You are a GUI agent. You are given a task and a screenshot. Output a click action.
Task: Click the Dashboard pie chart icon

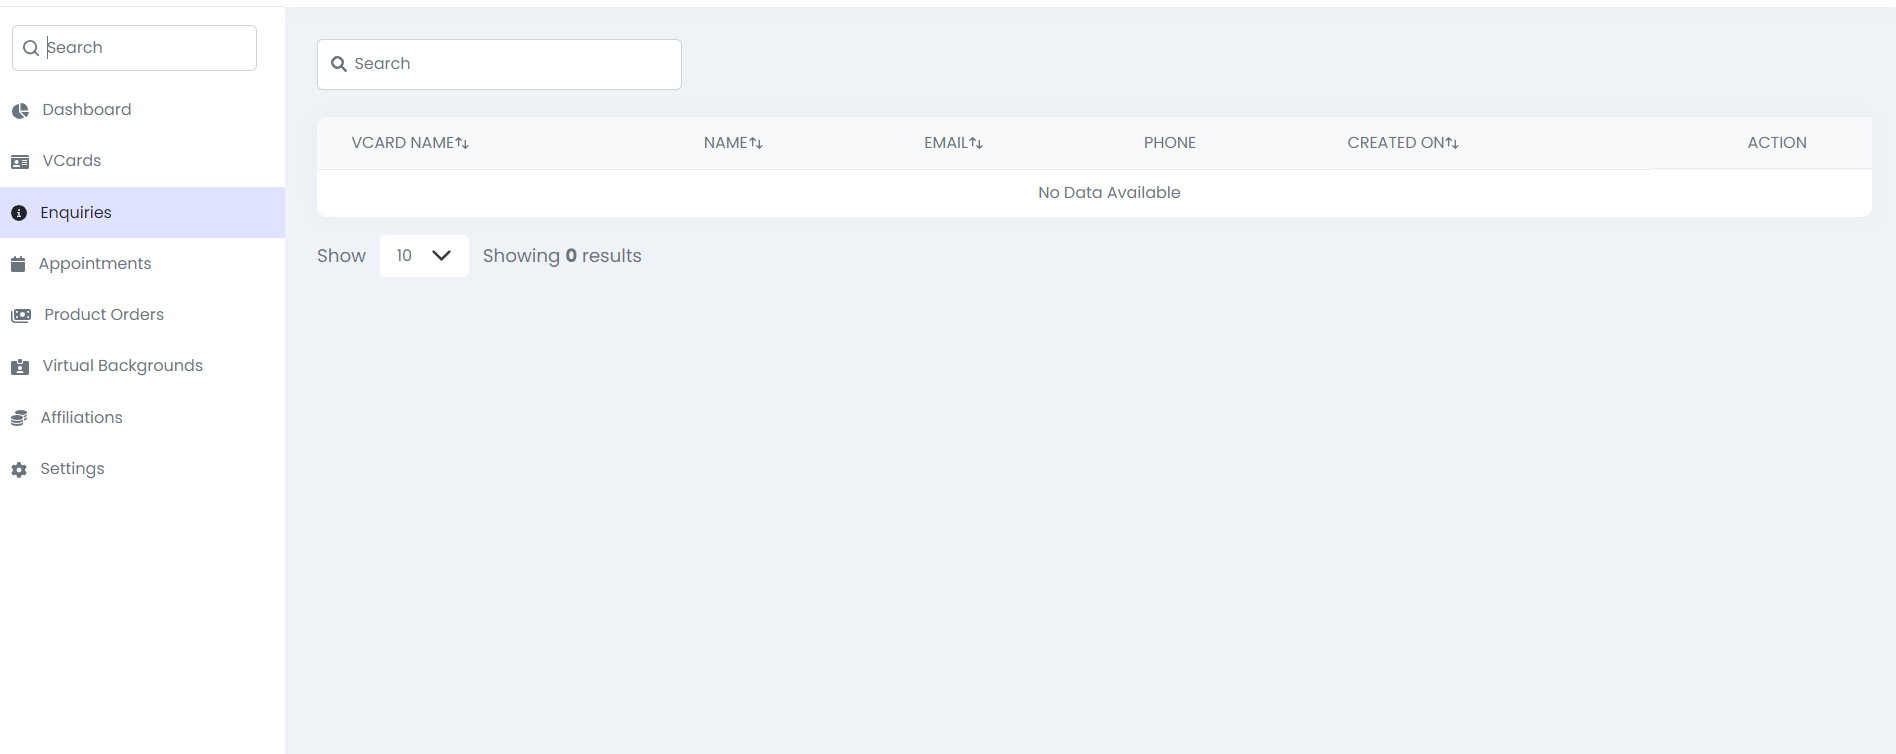(x=20, y=111)
